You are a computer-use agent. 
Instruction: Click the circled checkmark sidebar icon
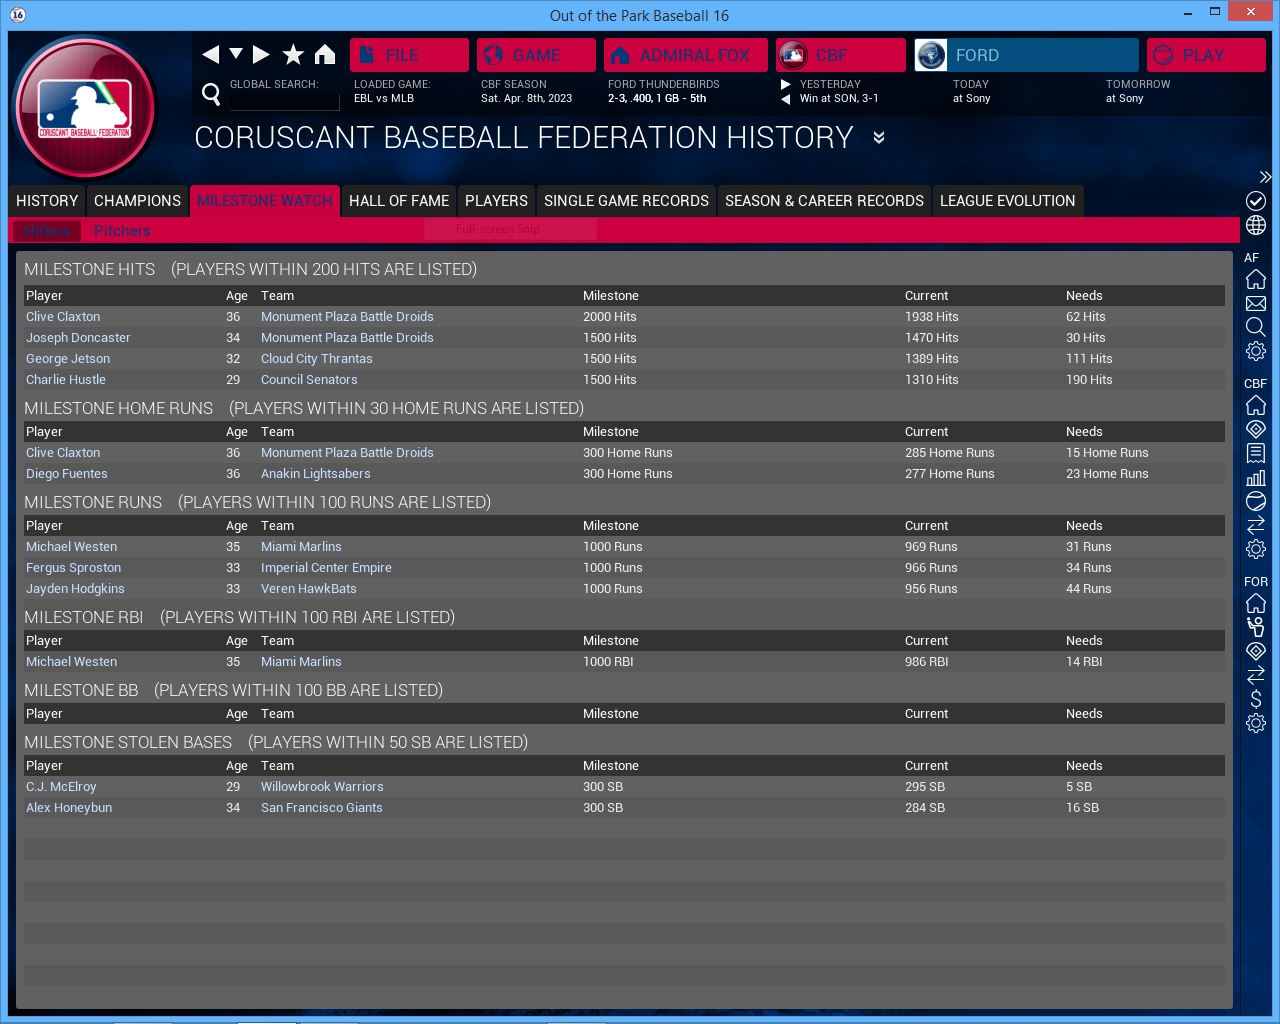coord(1256,201)
